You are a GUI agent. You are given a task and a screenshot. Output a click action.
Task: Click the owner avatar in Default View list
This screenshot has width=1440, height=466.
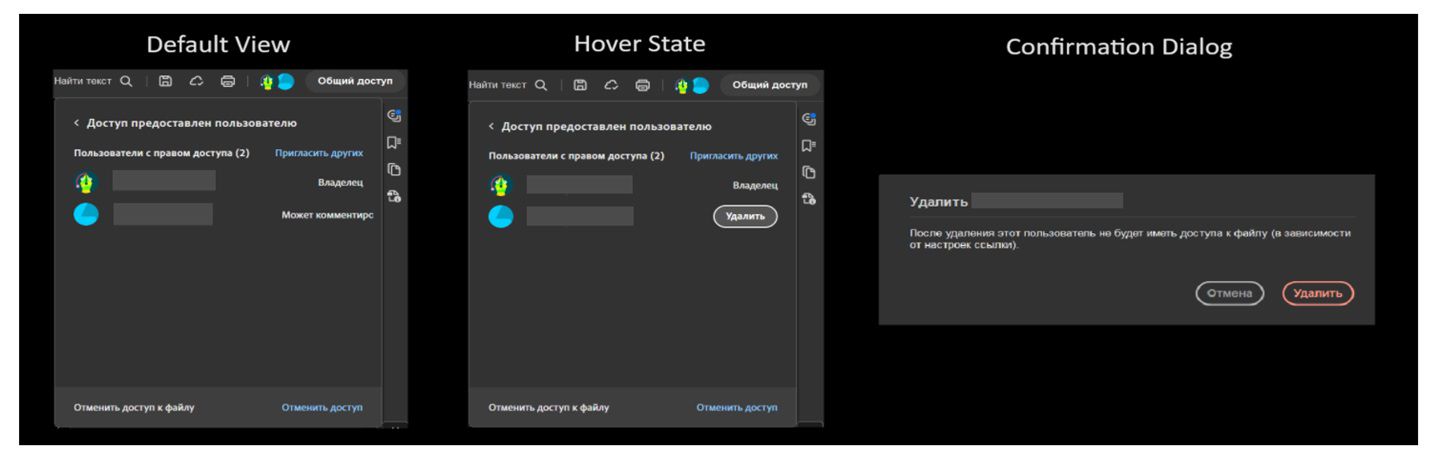pyautogui.click(x=86, y=182)
